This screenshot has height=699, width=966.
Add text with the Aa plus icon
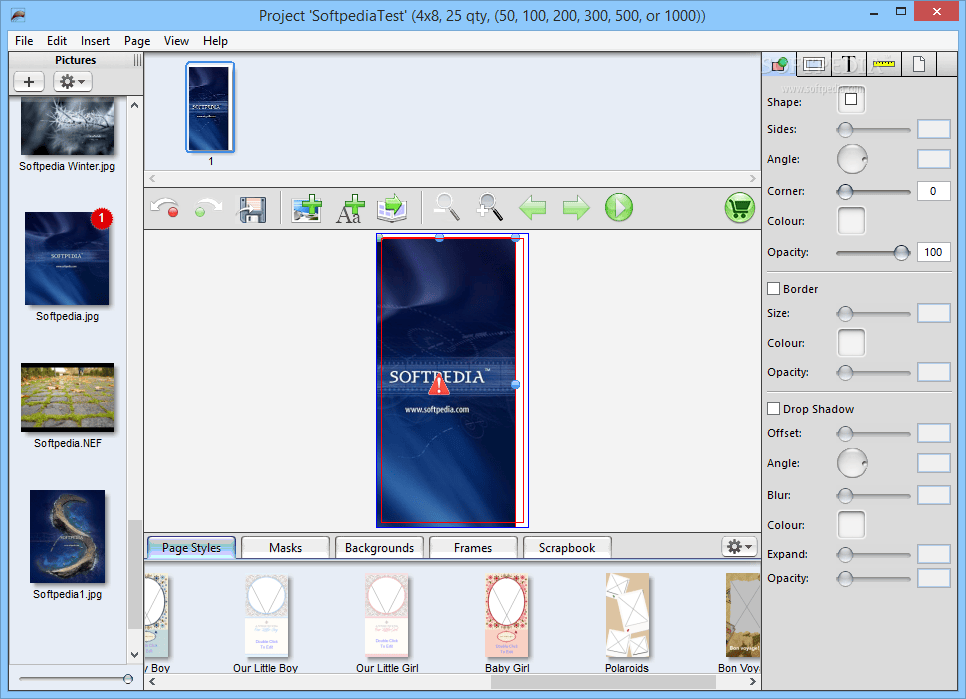coord(350,208)
